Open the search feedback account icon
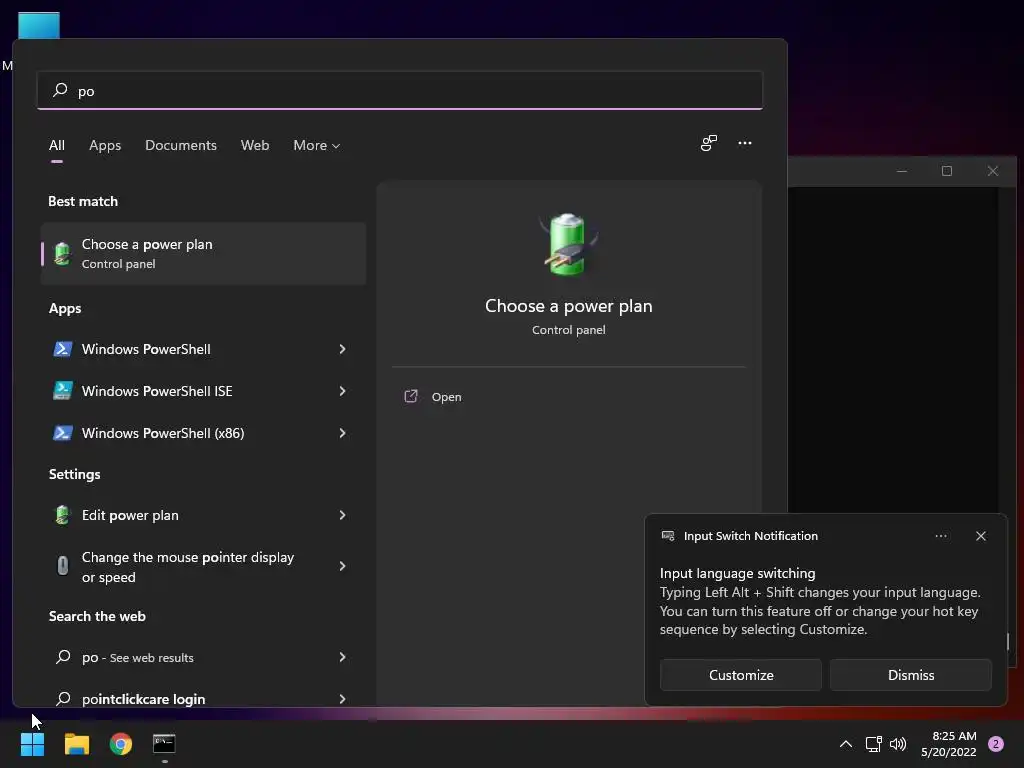 pyautogui.click(x=709, y=143)
